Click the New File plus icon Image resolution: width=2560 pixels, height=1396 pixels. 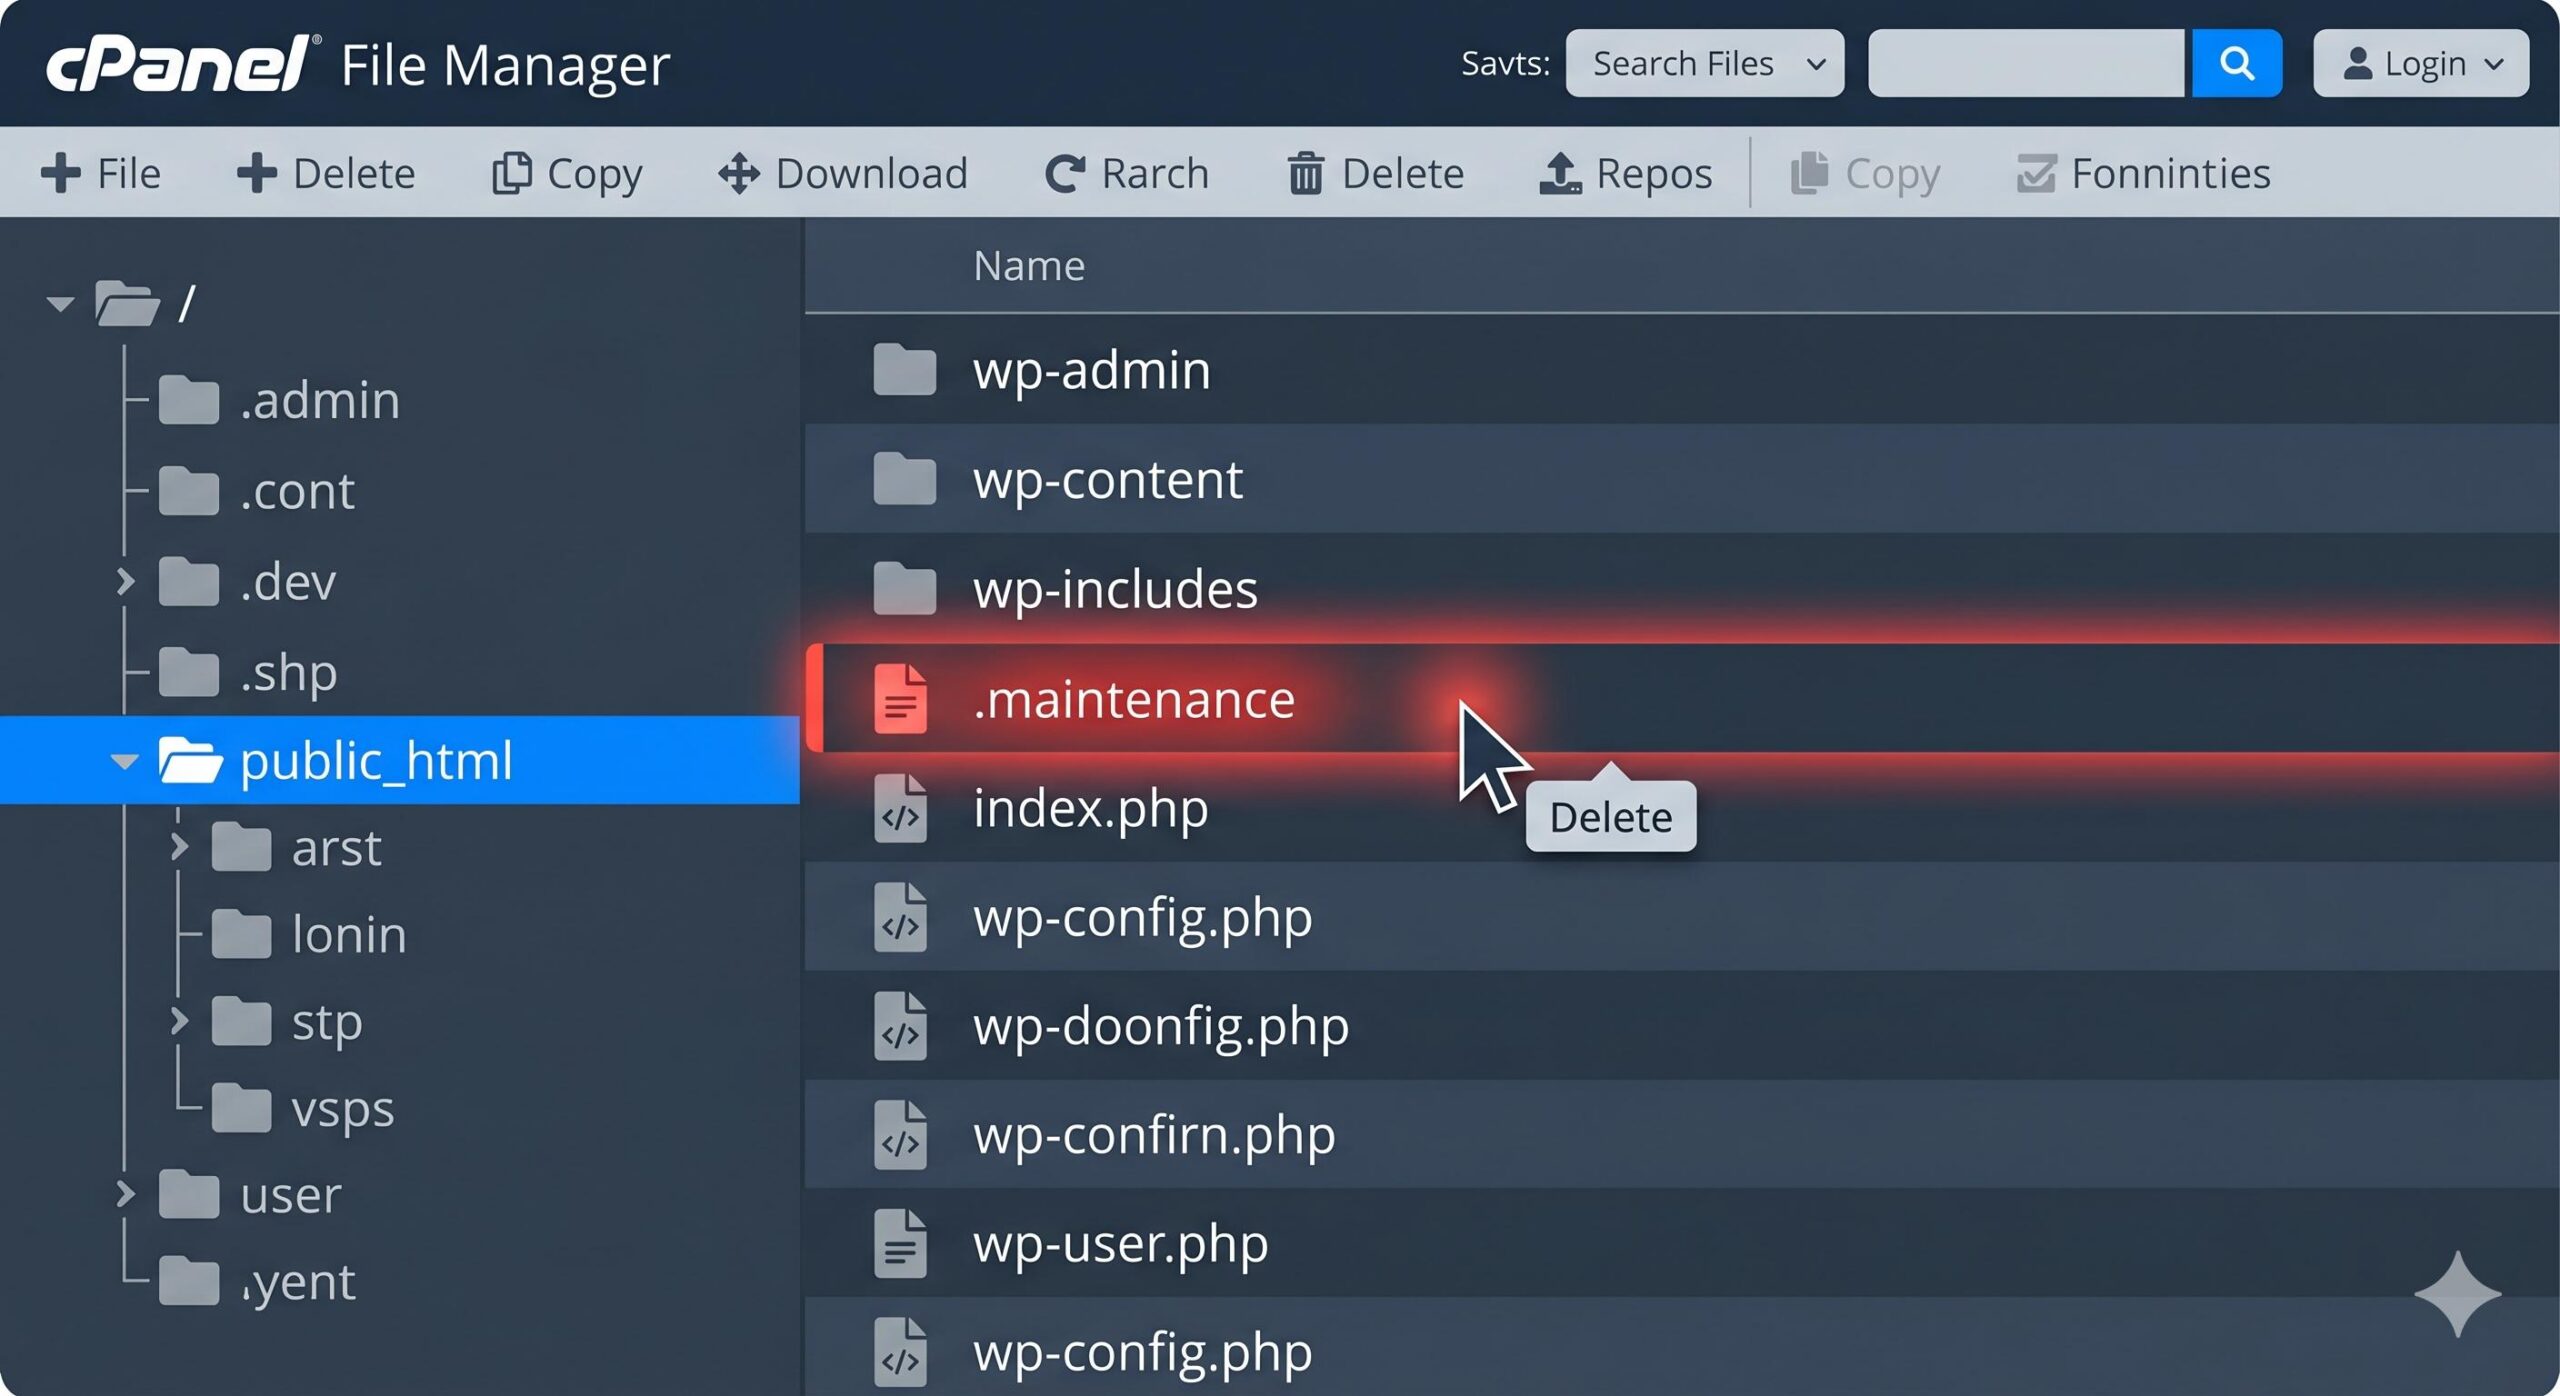pos(60,172)
